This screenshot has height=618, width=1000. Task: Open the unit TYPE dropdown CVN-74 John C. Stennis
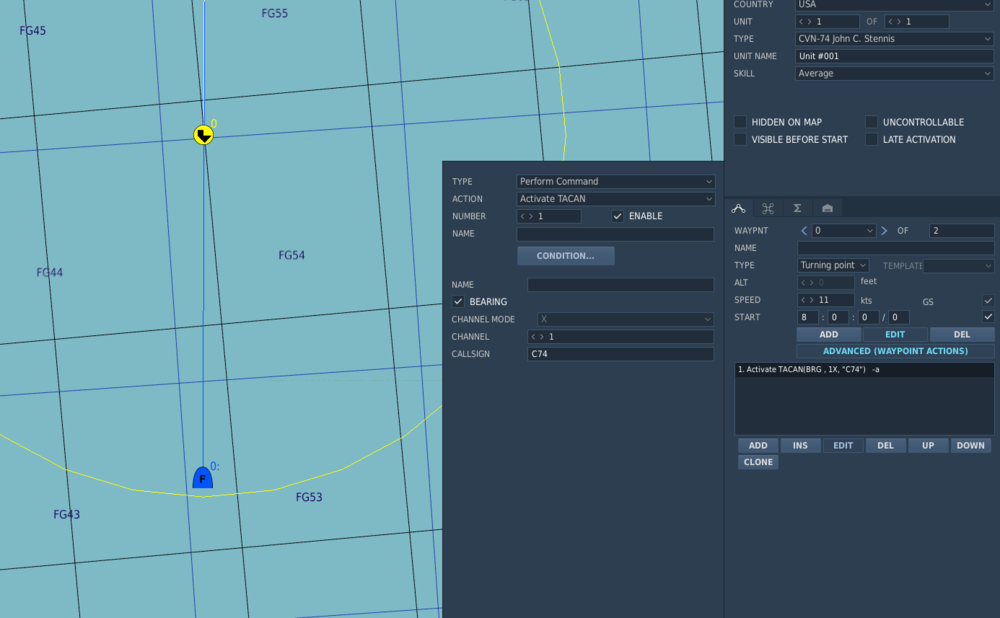click(x=894, y=39)
